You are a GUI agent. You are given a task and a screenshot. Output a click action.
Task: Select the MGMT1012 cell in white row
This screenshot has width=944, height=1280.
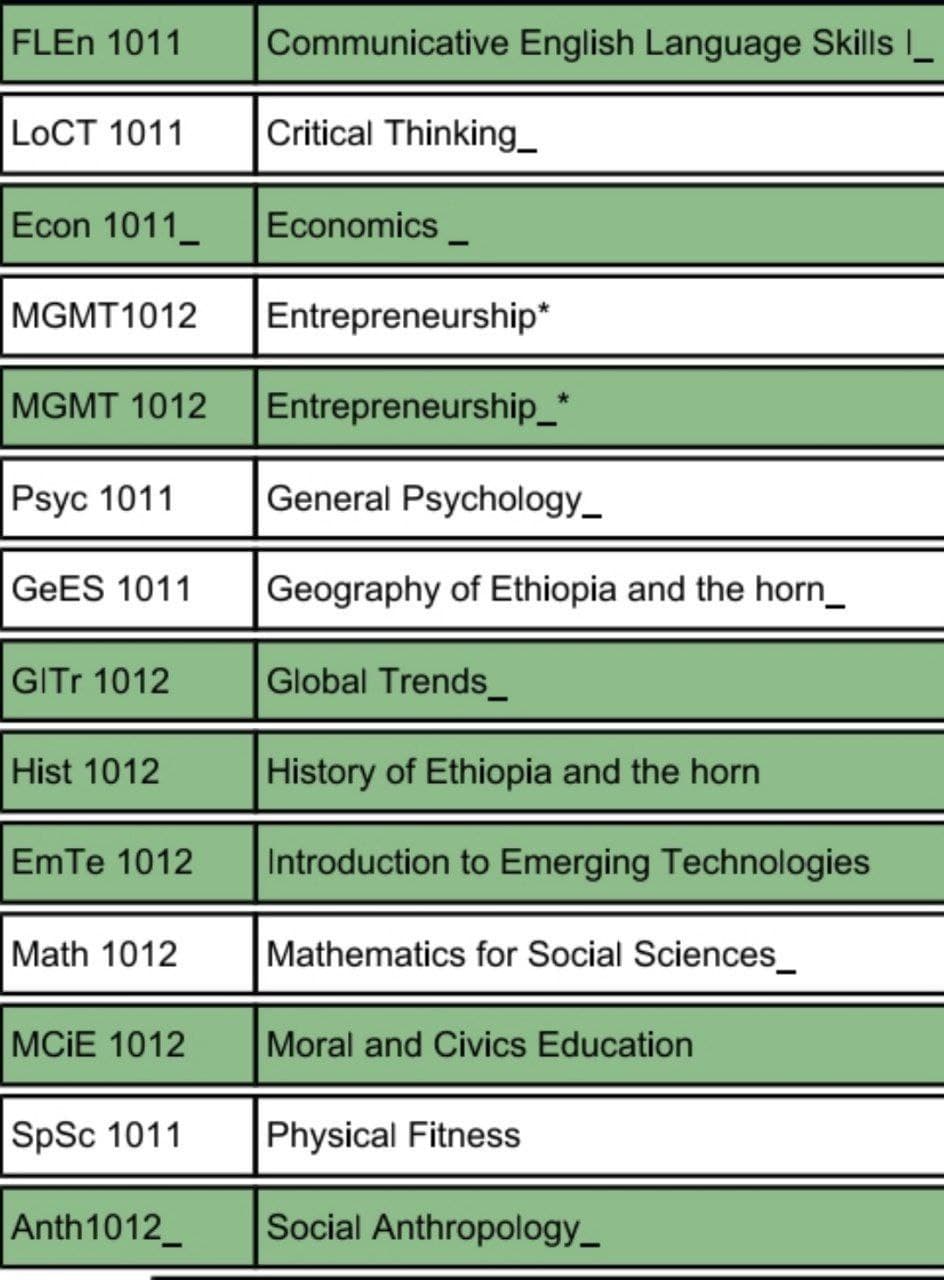127,316
